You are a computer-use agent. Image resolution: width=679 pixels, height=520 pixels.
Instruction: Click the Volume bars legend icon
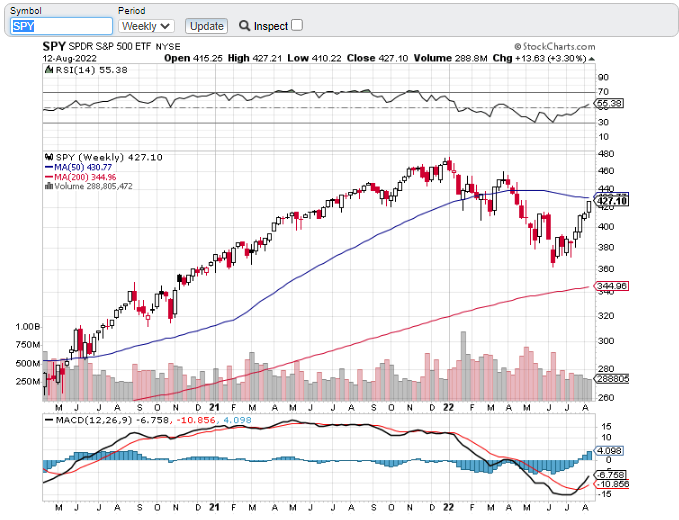[46, 186]
